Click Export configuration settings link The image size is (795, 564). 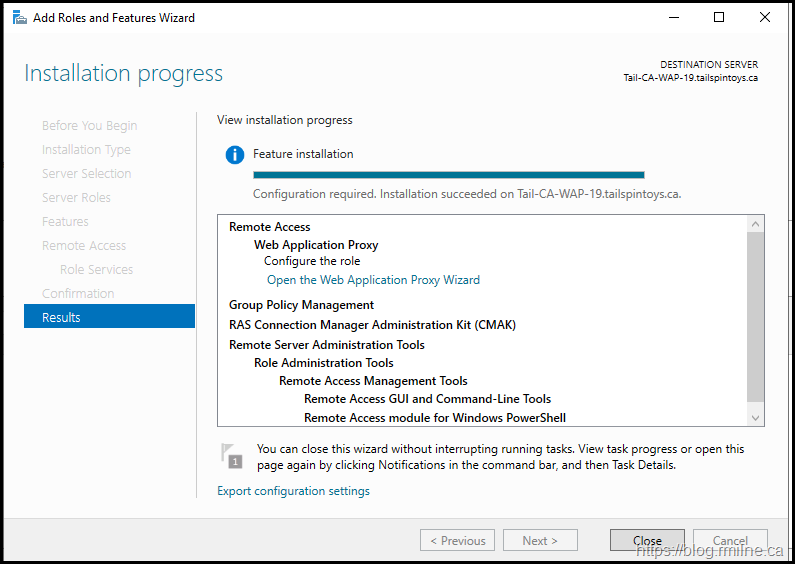[x=293, y=491]
